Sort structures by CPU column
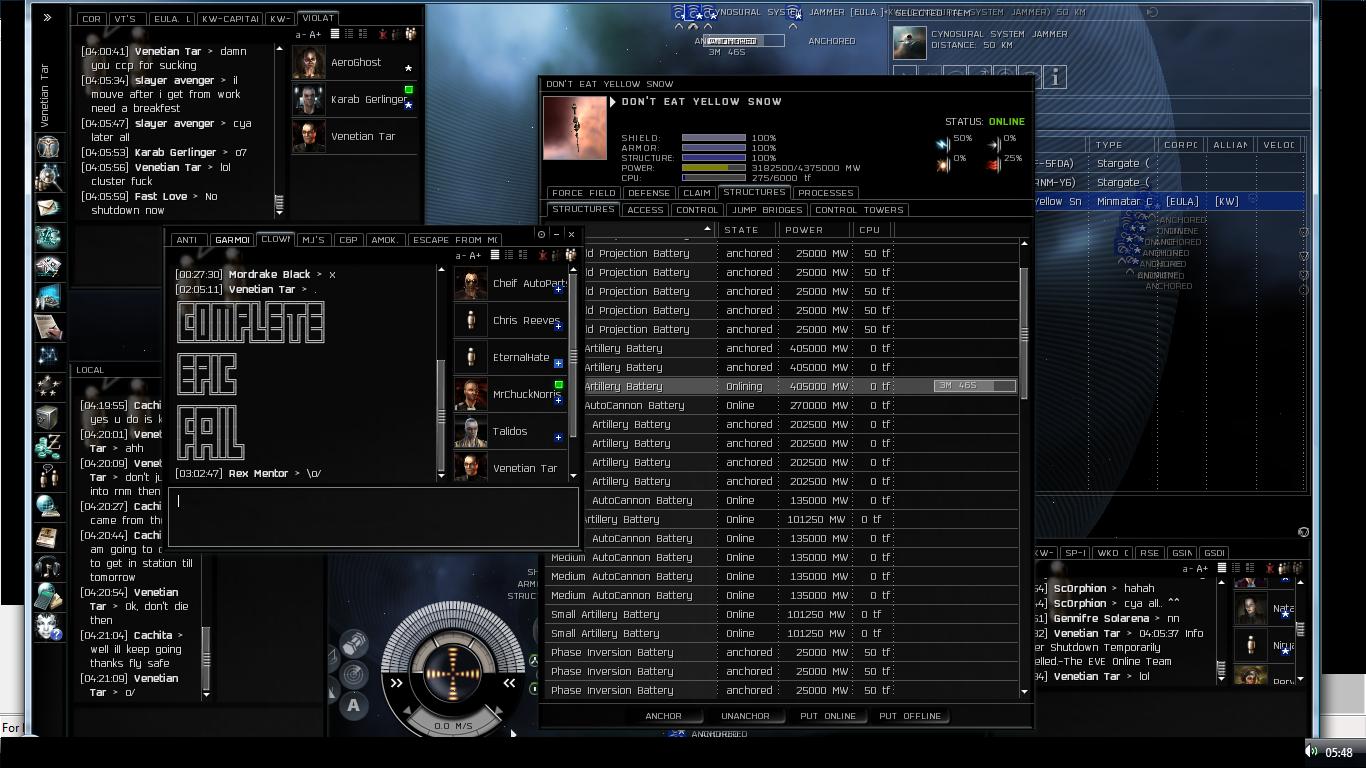1366x768 pixels. point(870,230)
